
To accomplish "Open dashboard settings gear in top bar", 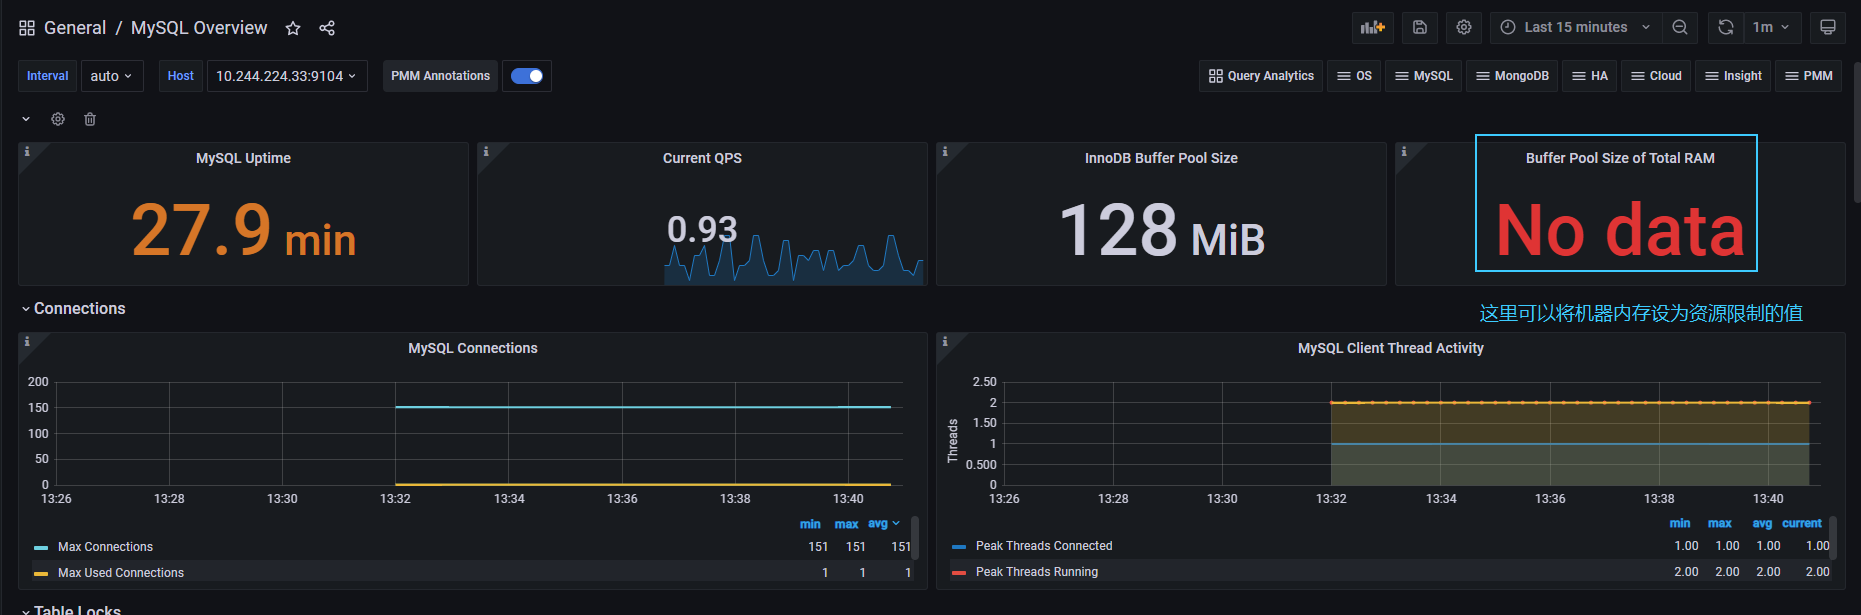I will click(1464, 27).
